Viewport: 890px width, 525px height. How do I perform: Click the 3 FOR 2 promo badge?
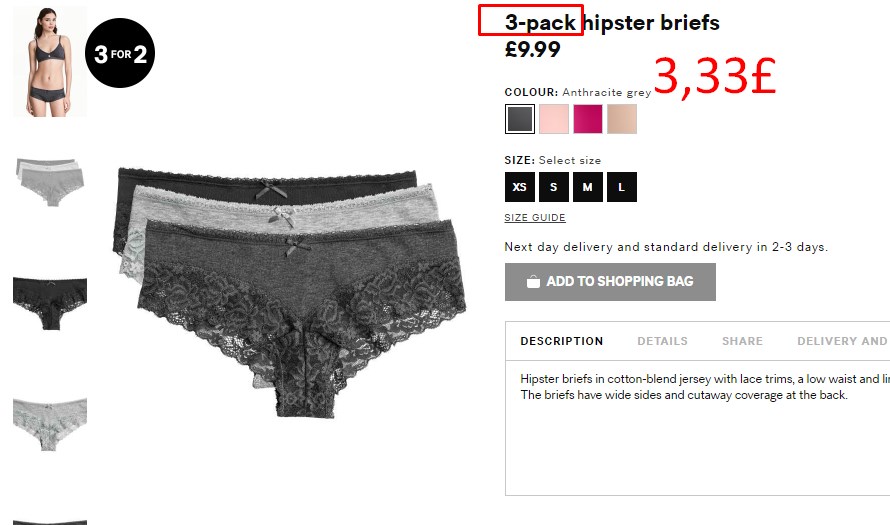(120, 53)
